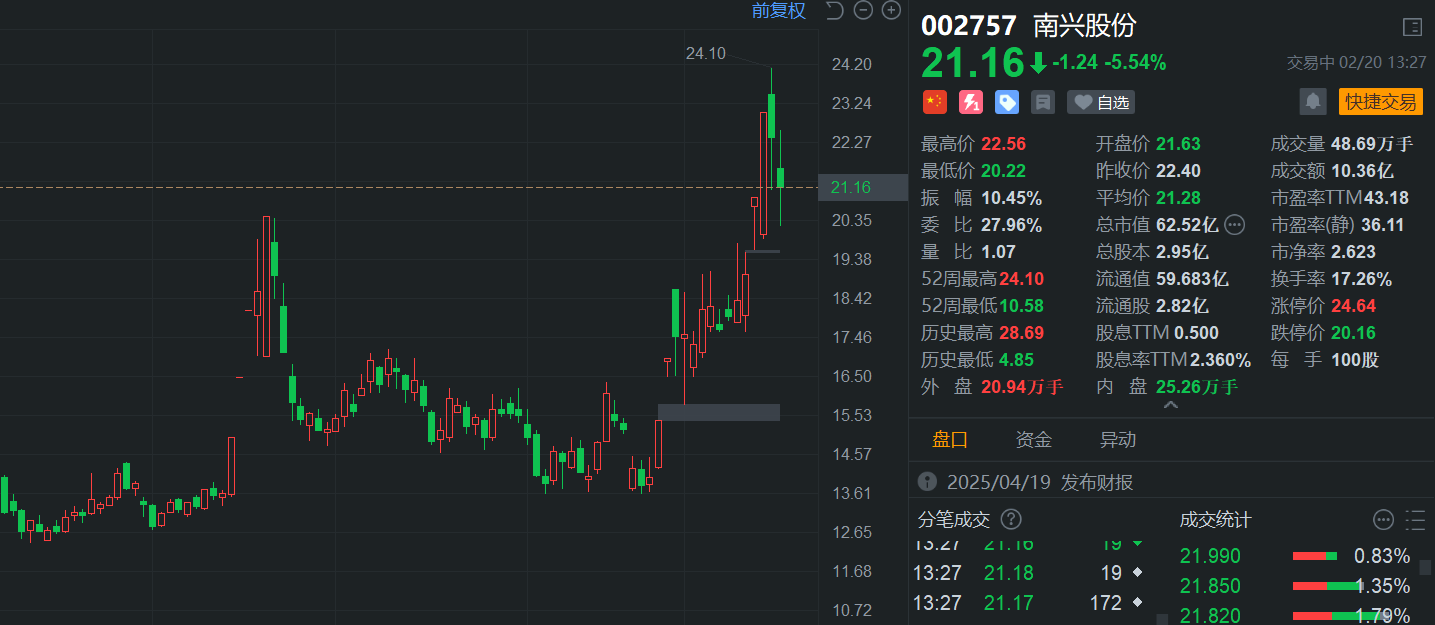Click the orange 快捷交易 button
Viewport: 1435px width, 625px height.
(1380, 101)
